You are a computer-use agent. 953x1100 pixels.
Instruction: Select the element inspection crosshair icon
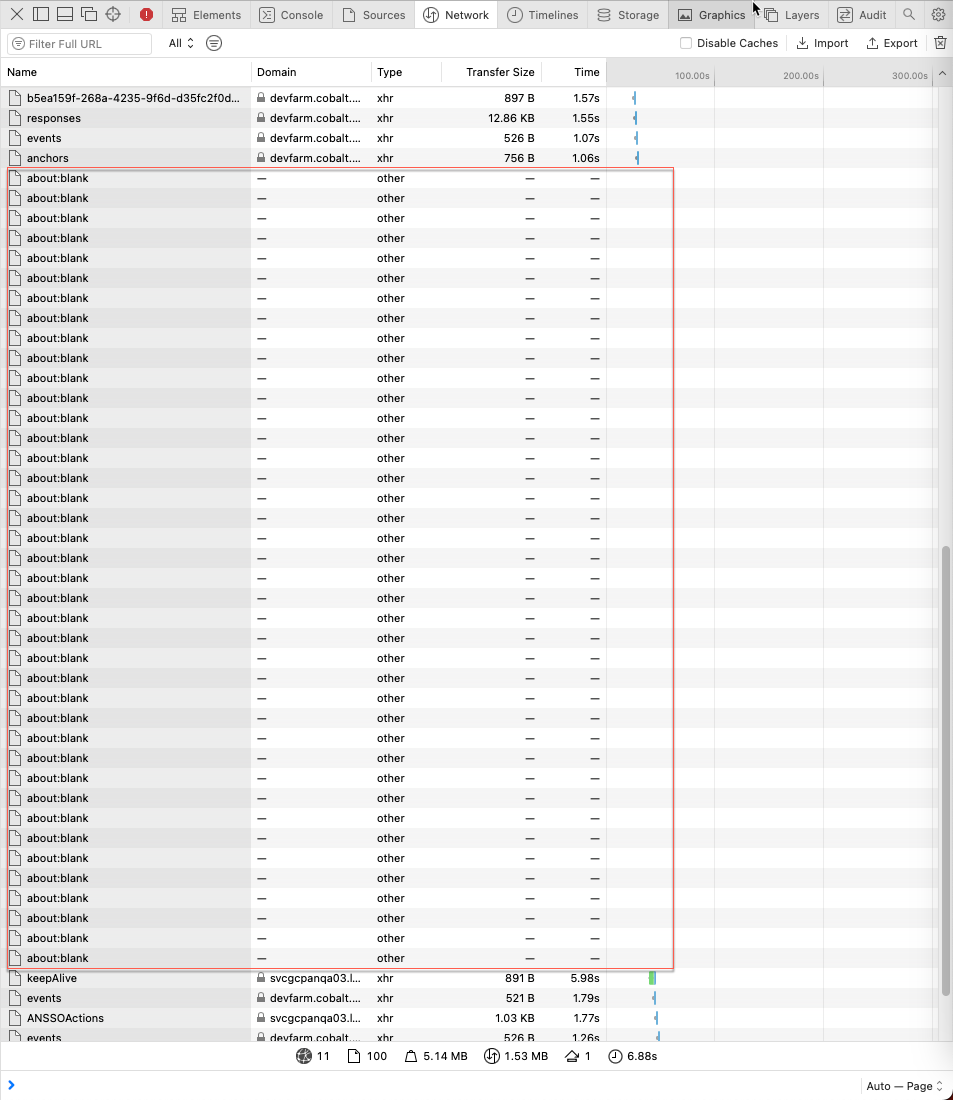[x=112, y=14]
